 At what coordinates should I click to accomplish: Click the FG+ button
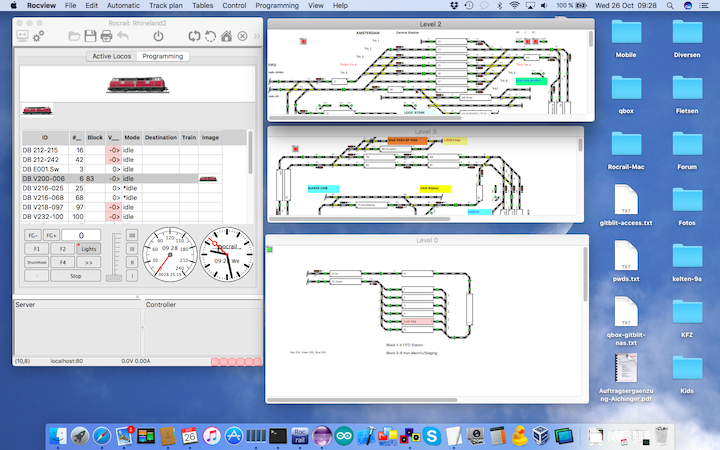pyautogui.click(x=52, y=235)
